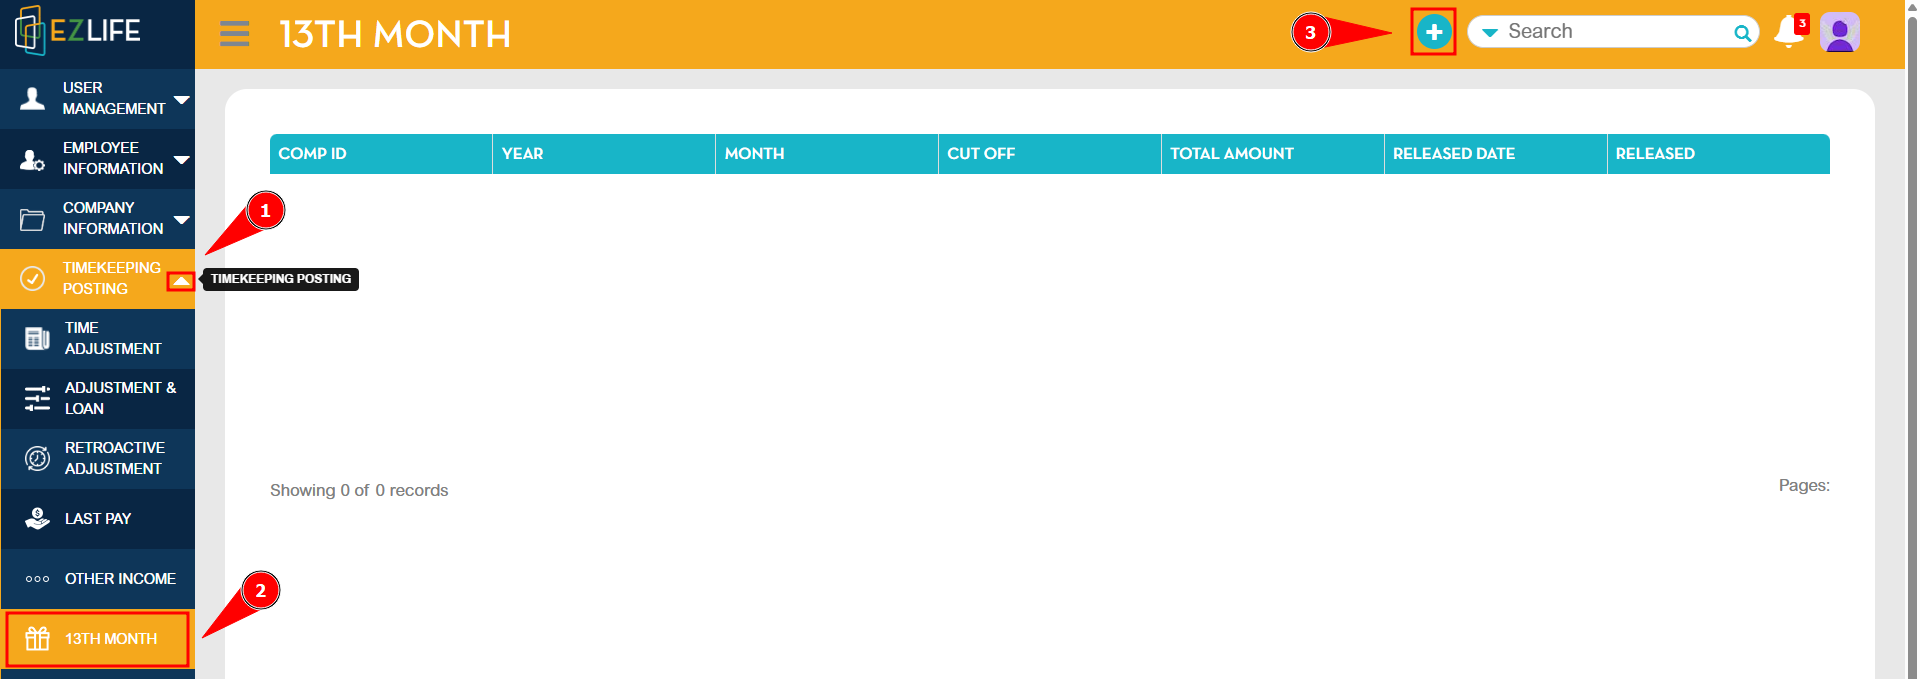Click the Last Pay hand icon
This screenshot has height=679, width=1920.
[37, 519]
